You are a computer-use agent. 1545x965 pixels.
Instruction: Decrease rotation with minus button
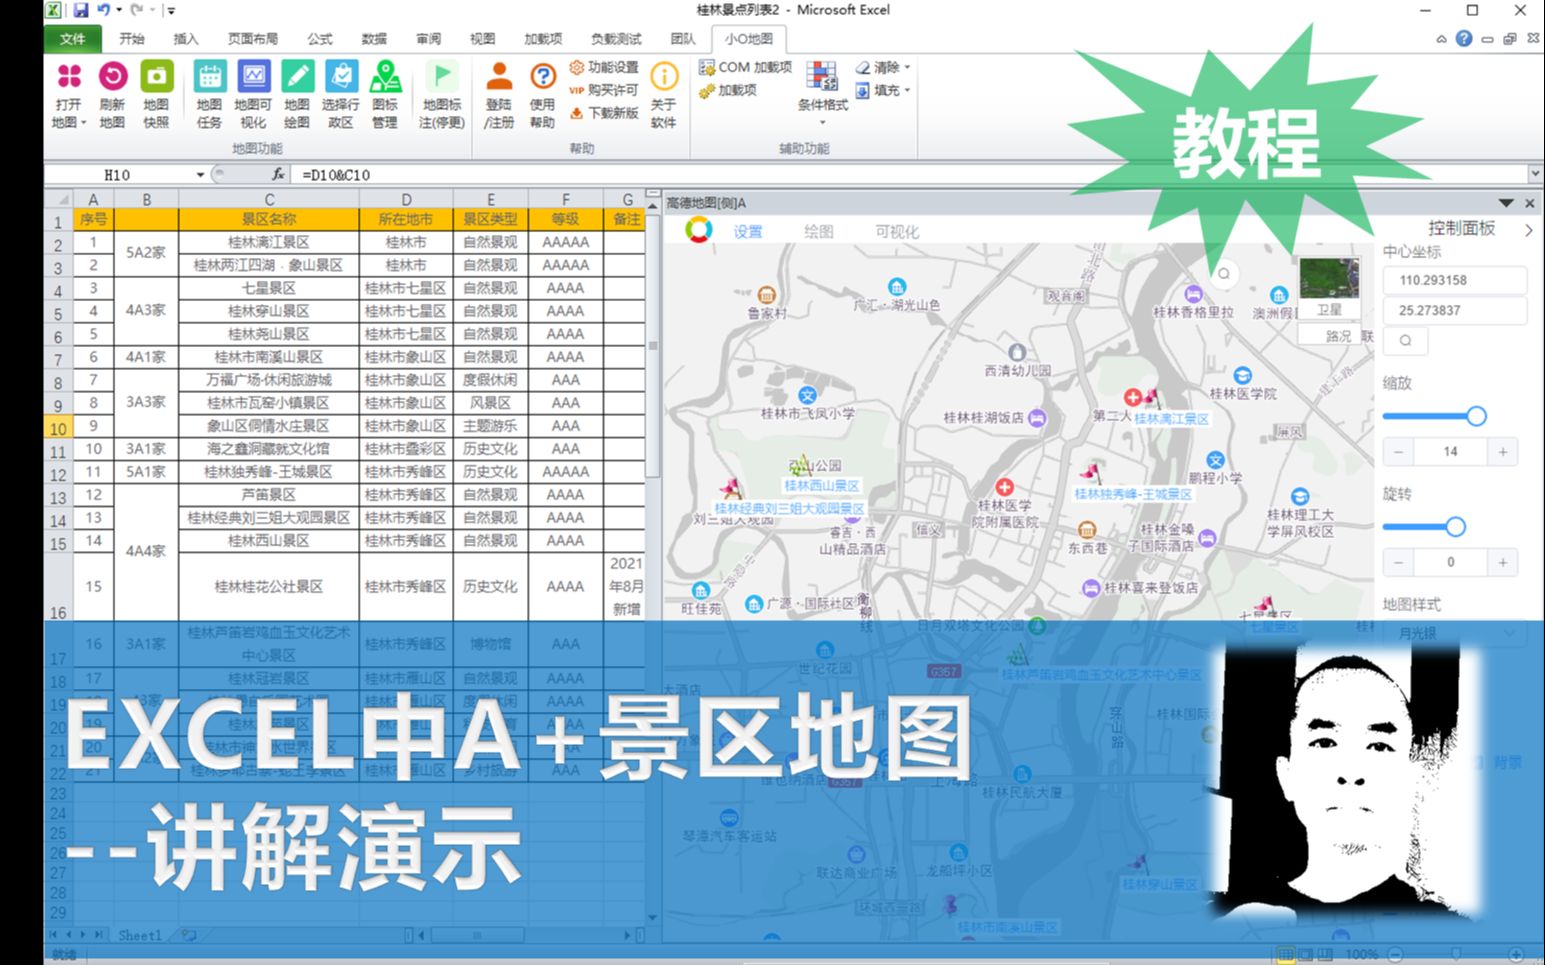coord(1399,562)
